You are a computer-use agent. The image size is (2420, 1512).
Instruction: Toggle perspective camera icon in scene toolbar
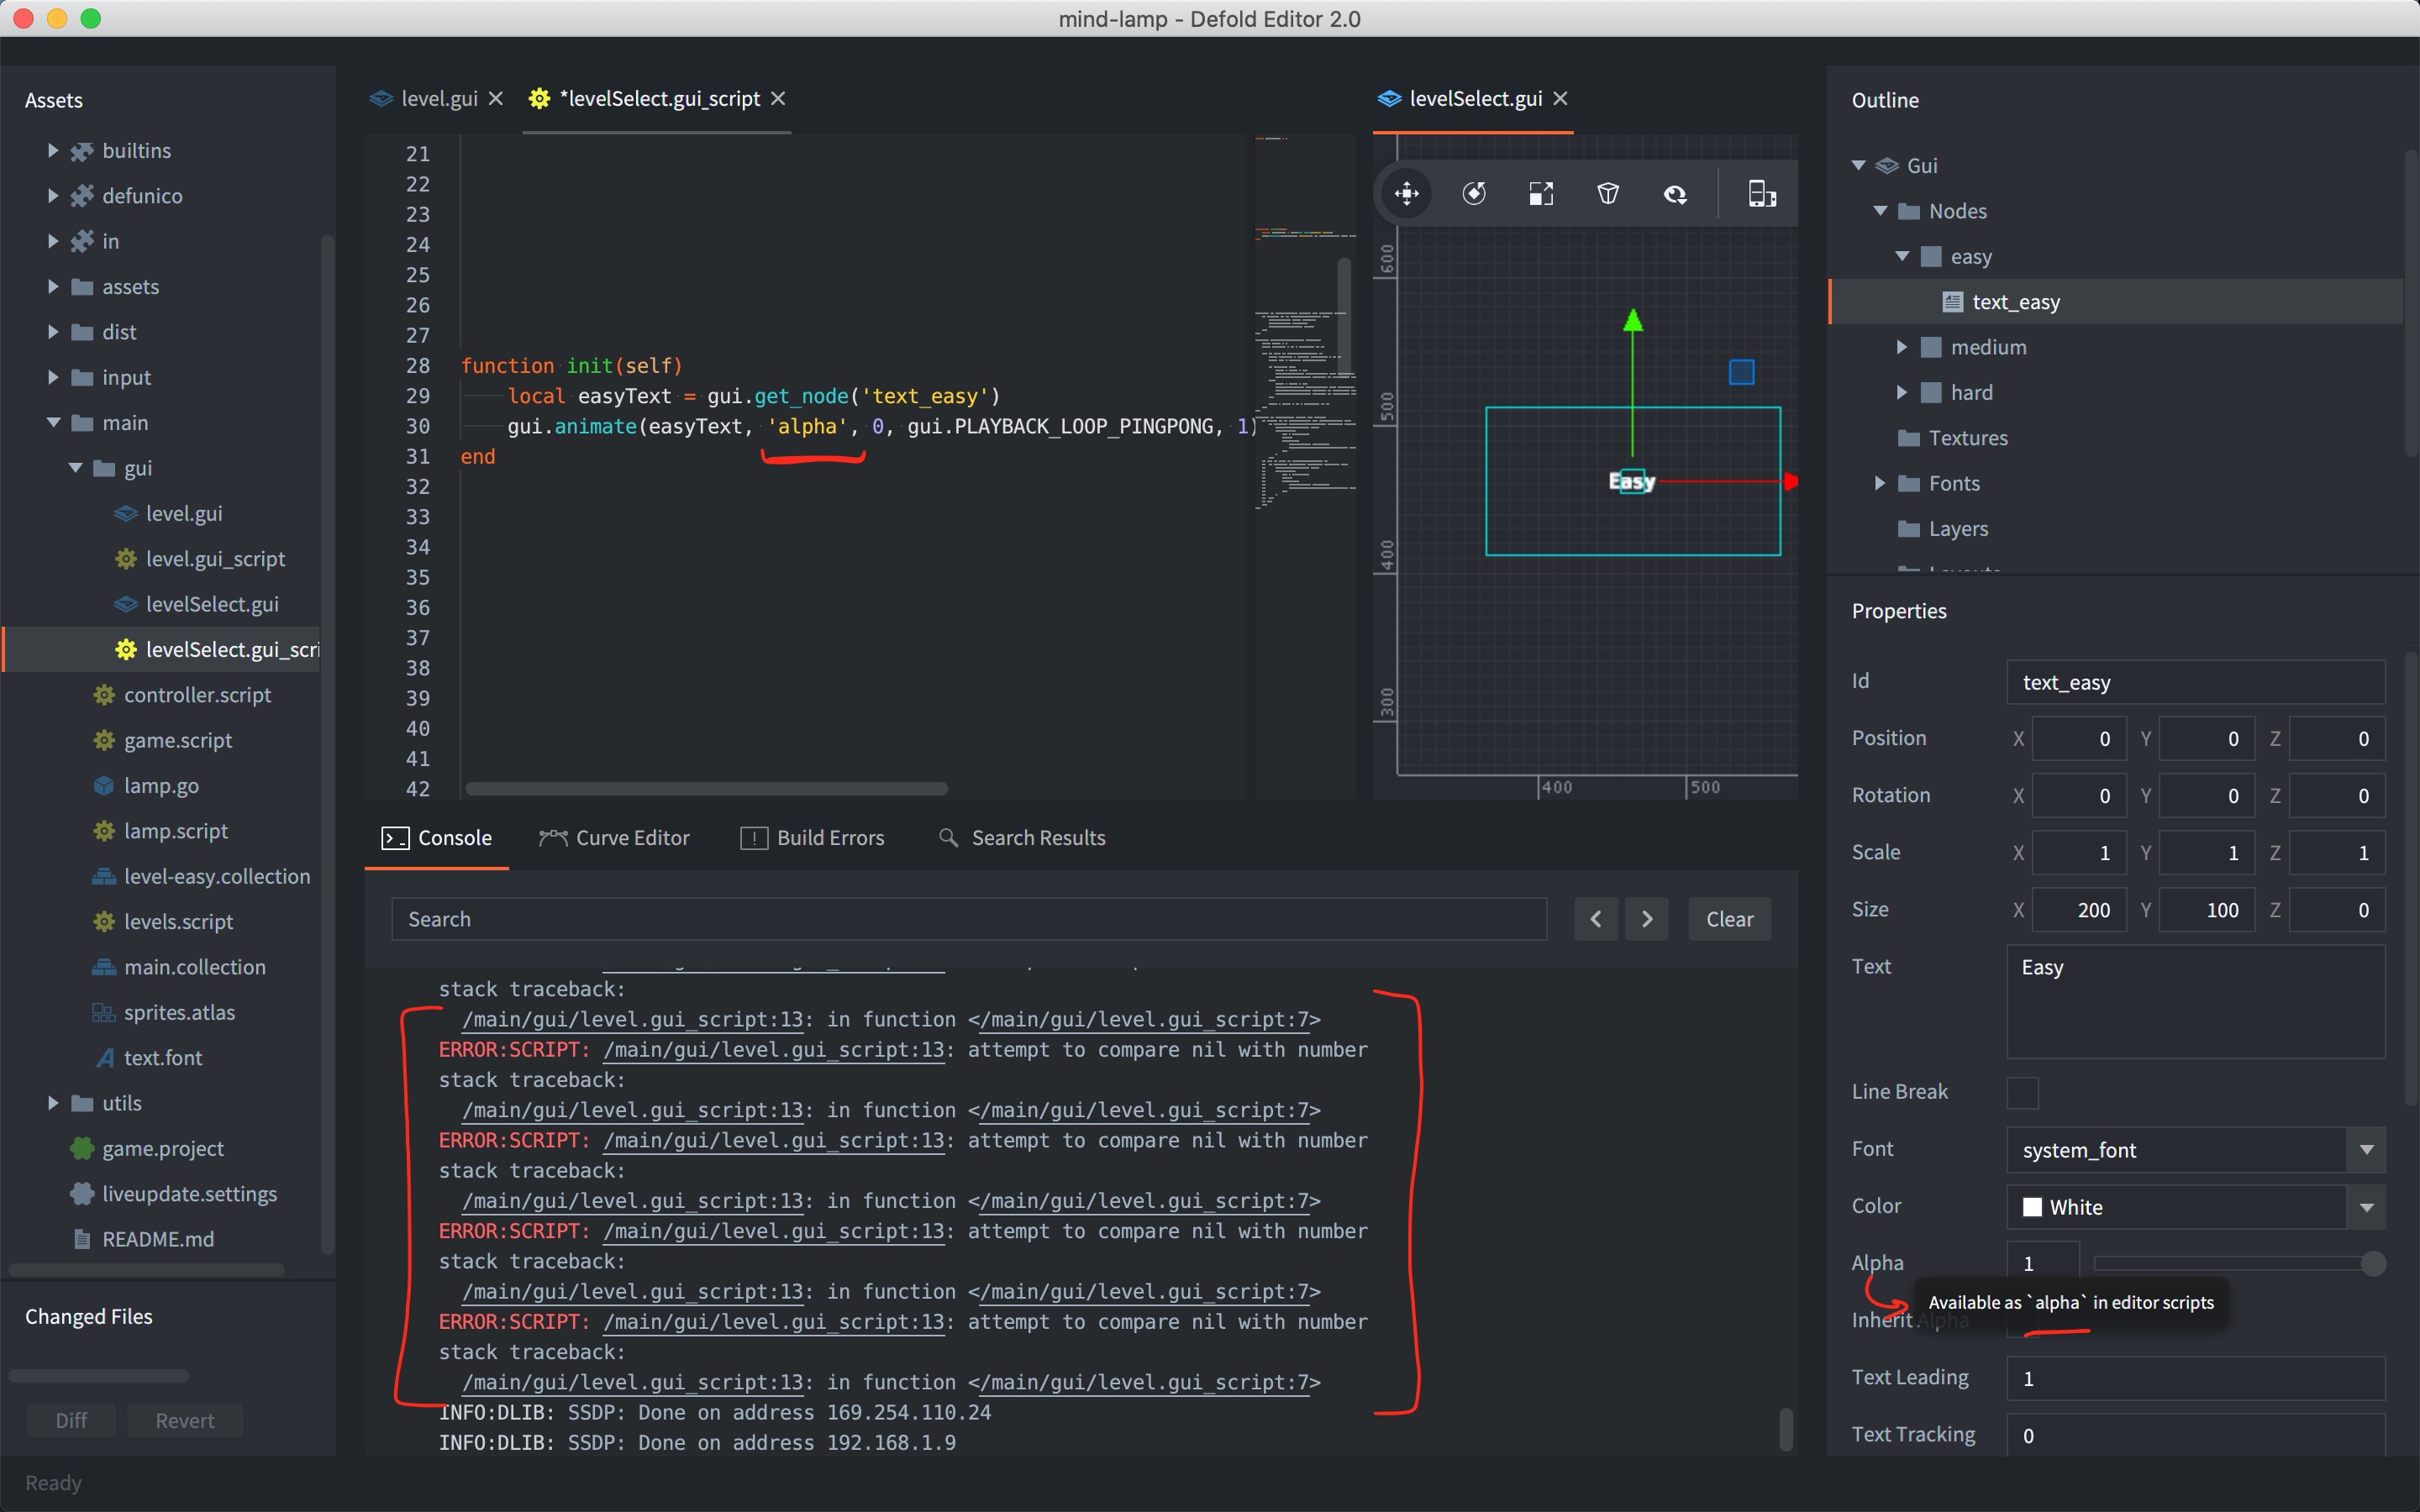1608,193
